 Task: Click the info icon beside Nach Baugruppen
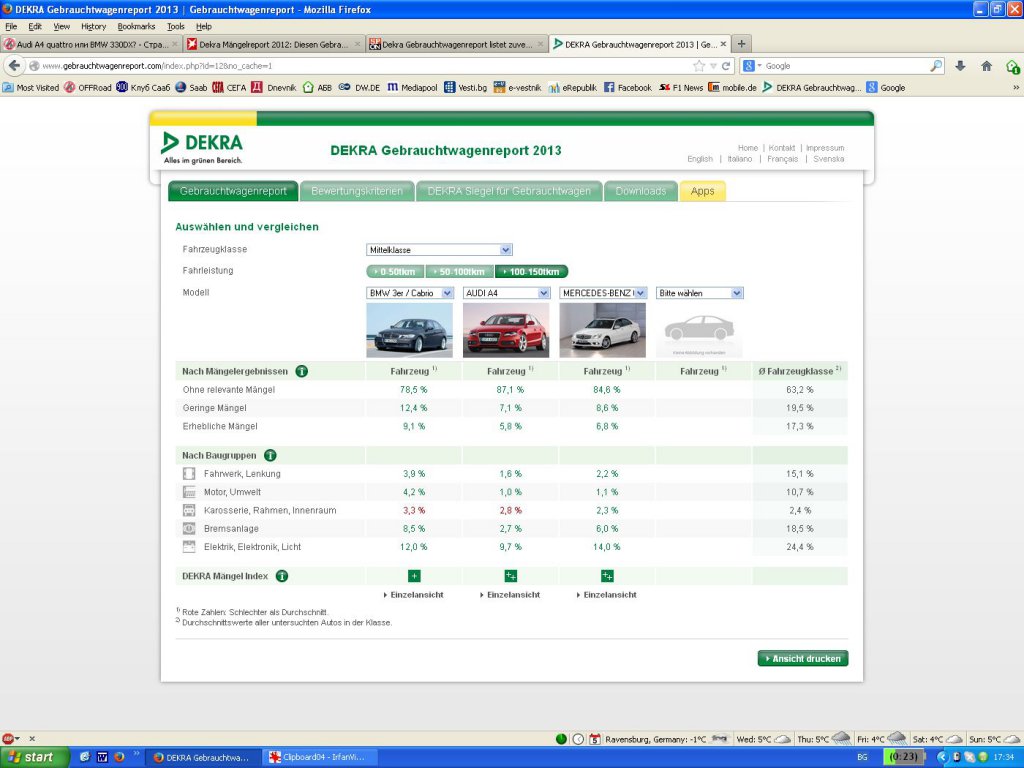(270, 455)
